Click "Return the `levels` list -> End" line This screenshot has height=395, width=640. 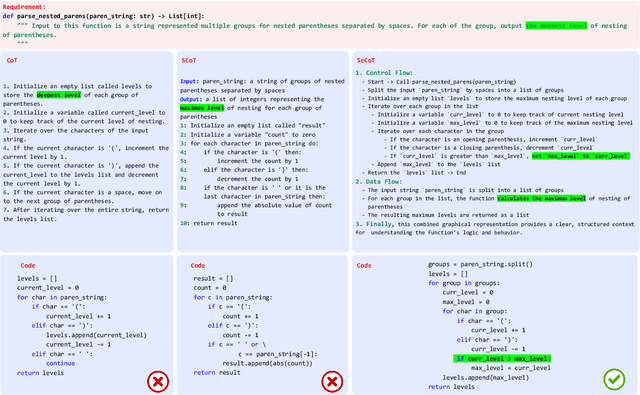click(413, 173)
